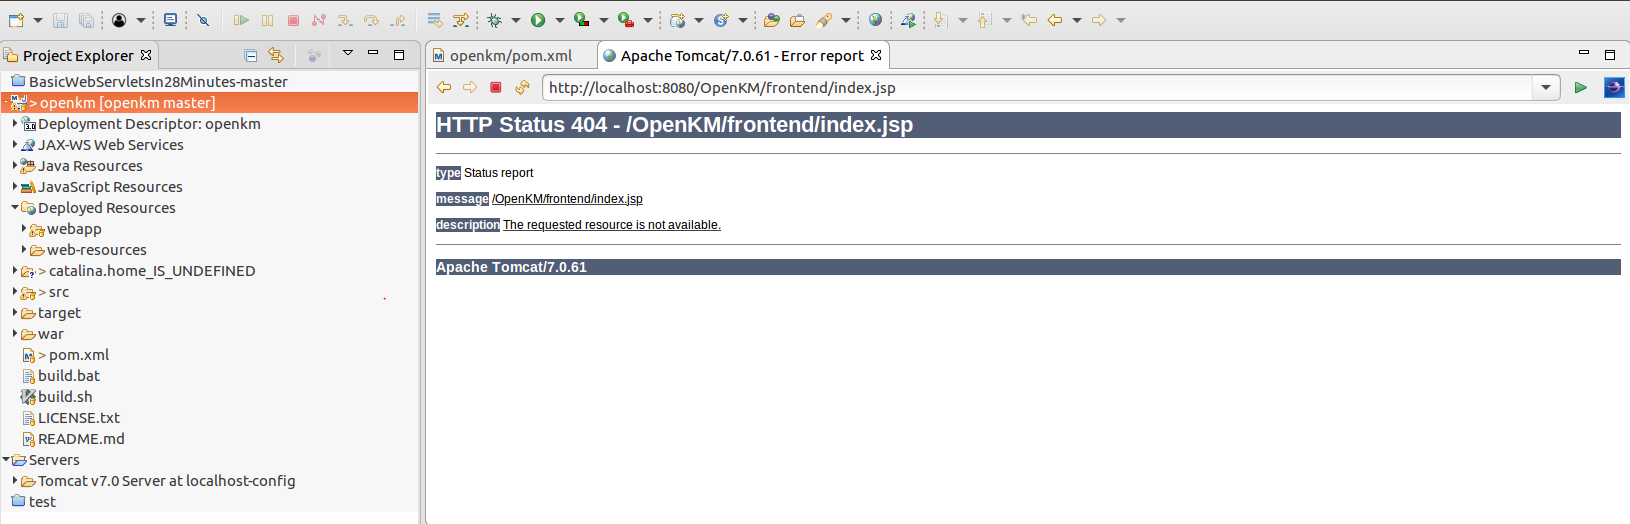Screen dimensions: 1630x524
Task: Expand the webapp folder
Action: [24, 229]
